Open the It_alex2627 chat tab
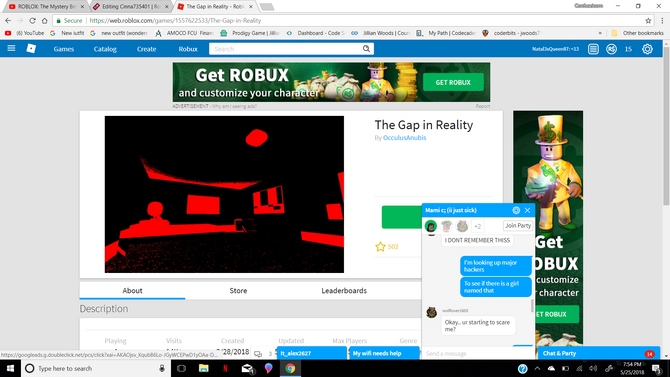The image size is (670, 377). pyautogui.click(x=312, y=353)
